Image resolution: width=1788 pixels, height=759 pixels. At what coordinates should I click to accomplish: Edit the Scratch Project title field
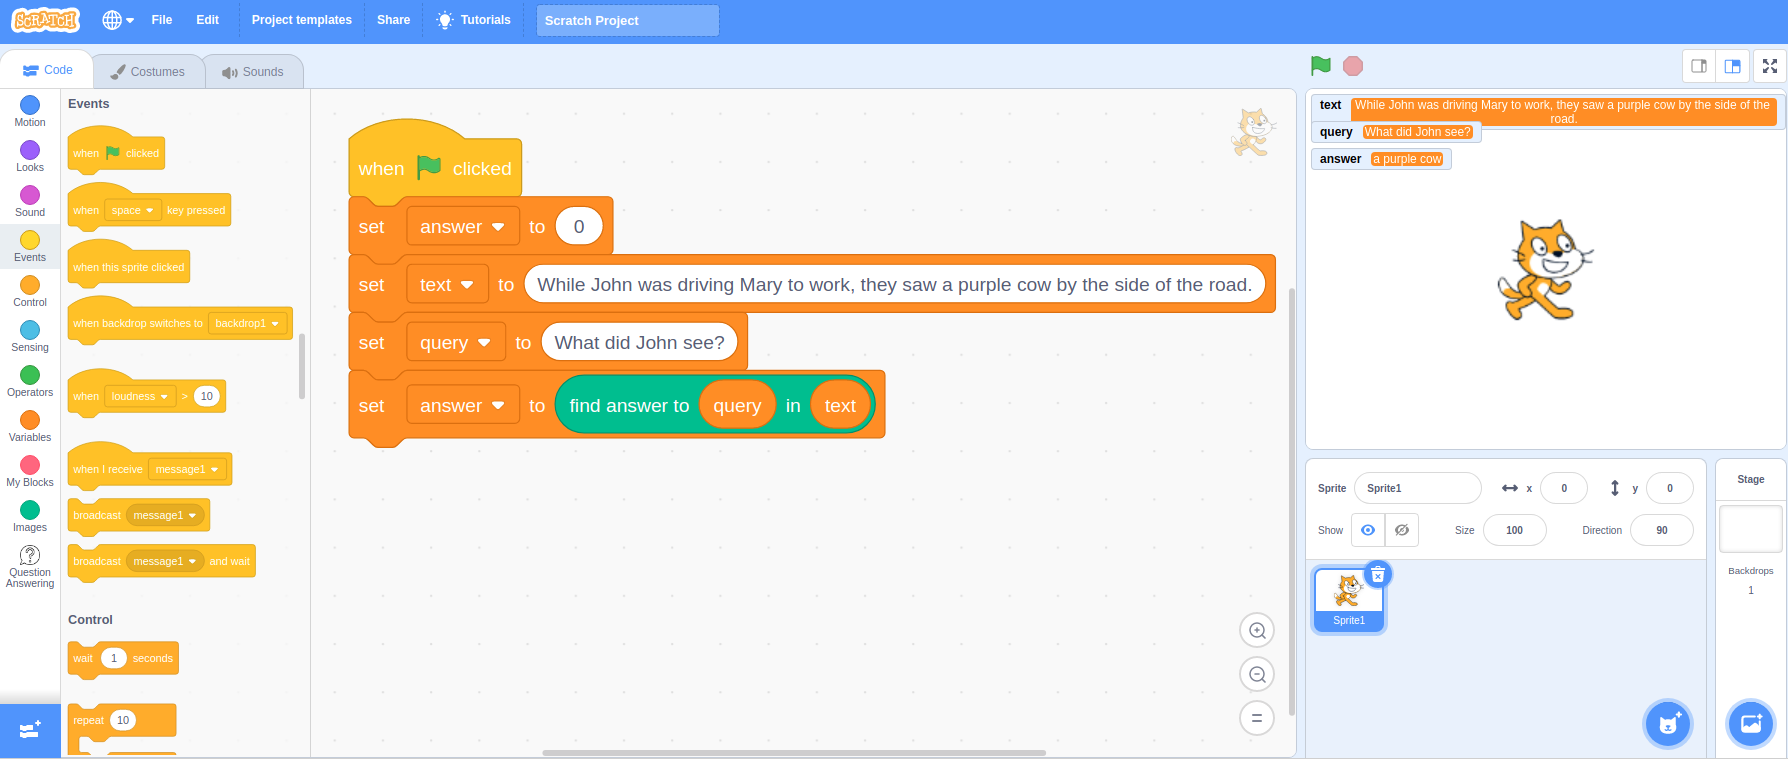tap(627, 20)
